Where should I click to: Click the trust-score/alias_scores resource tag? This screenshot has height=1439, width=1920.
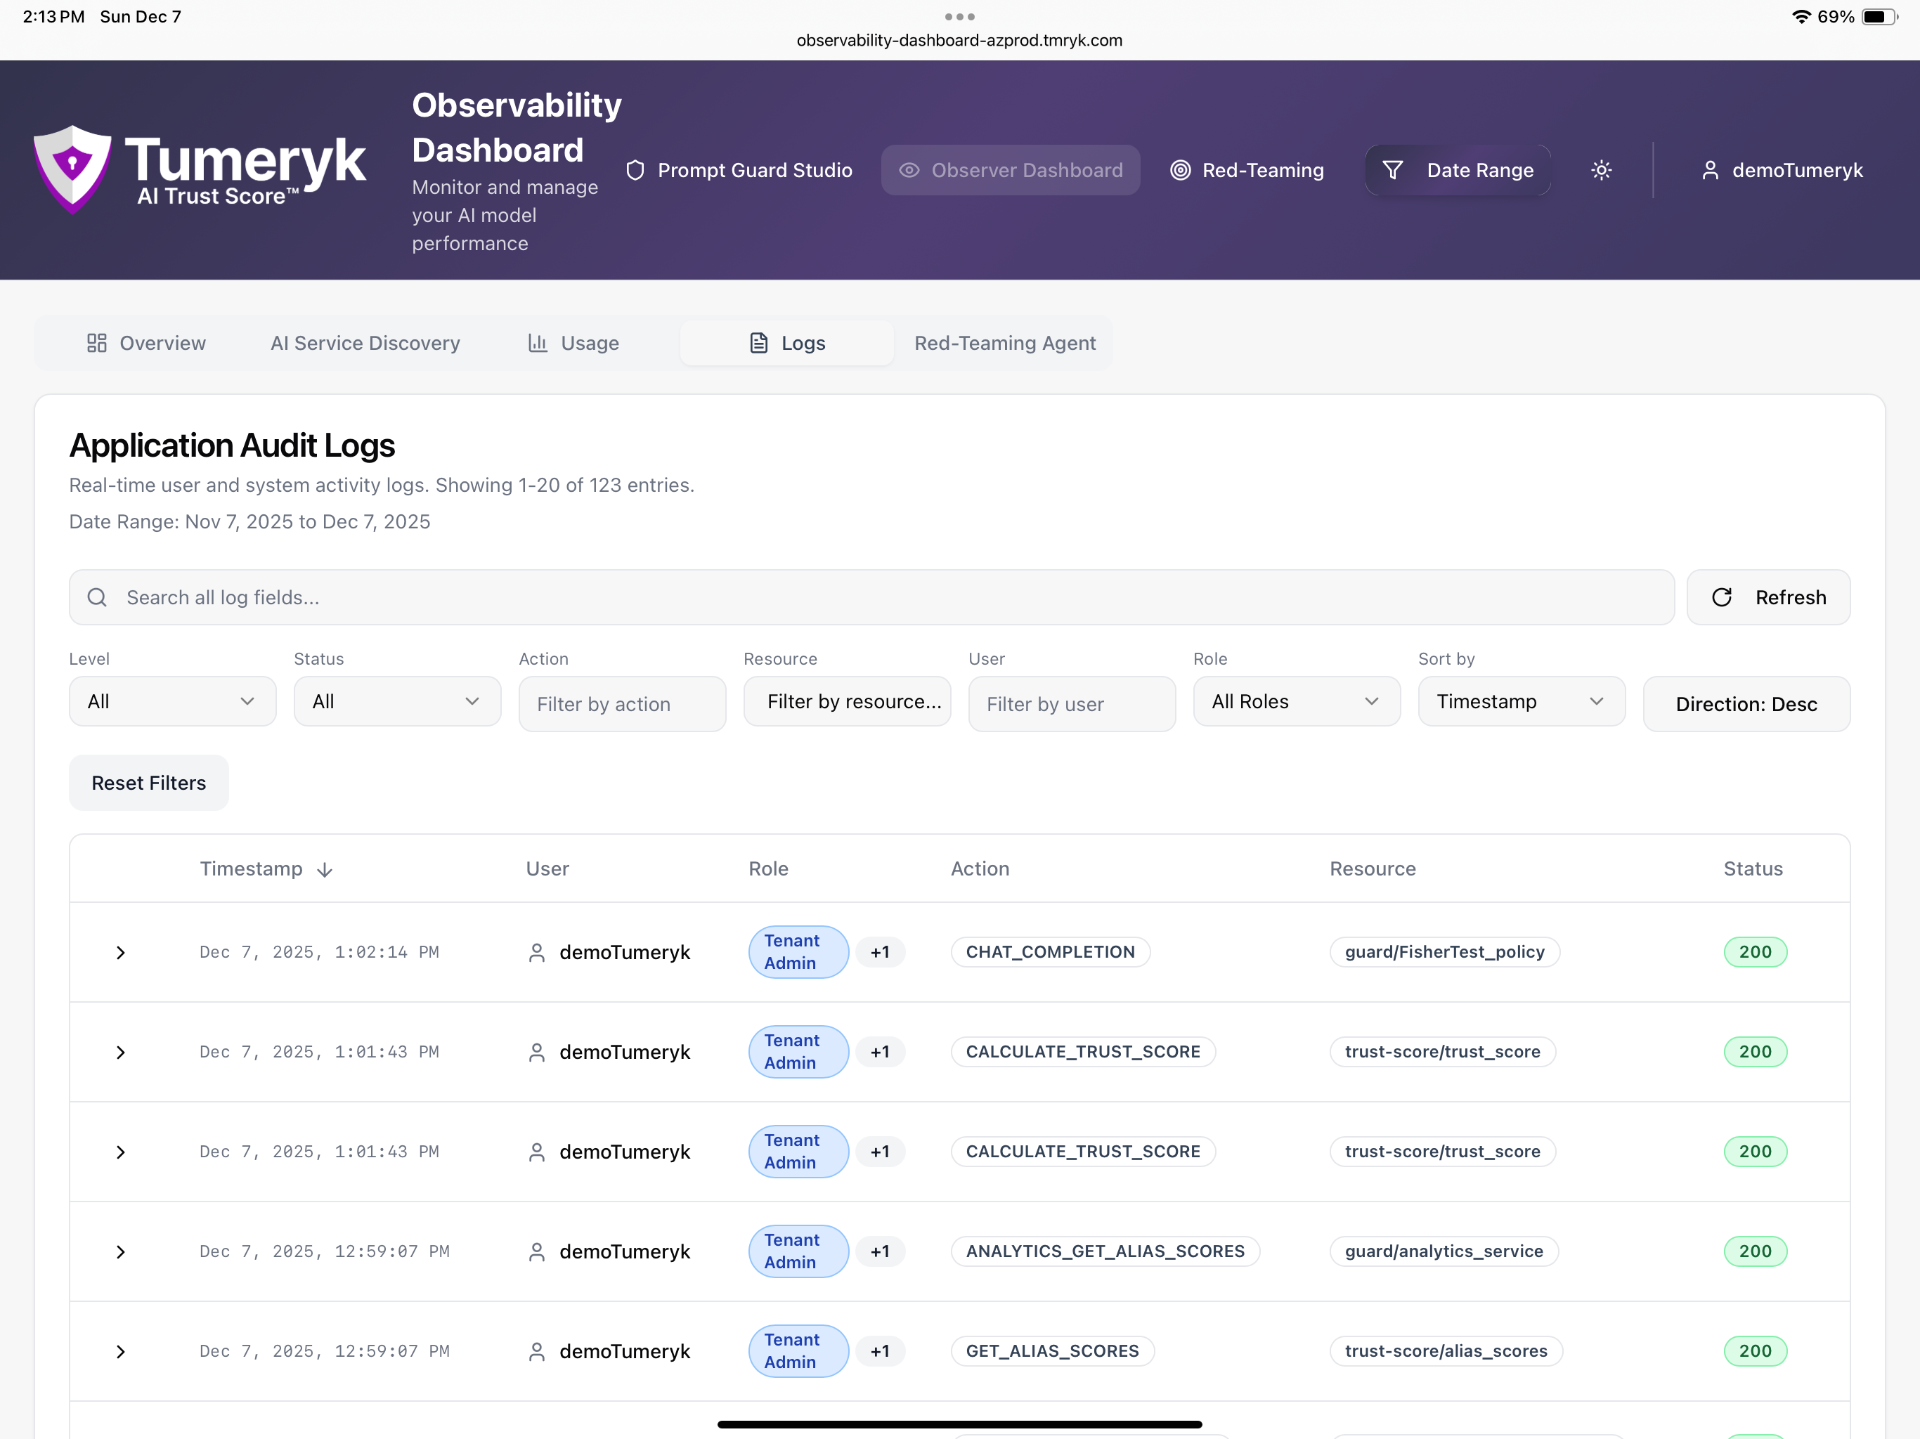(x=1445, y=1351)
